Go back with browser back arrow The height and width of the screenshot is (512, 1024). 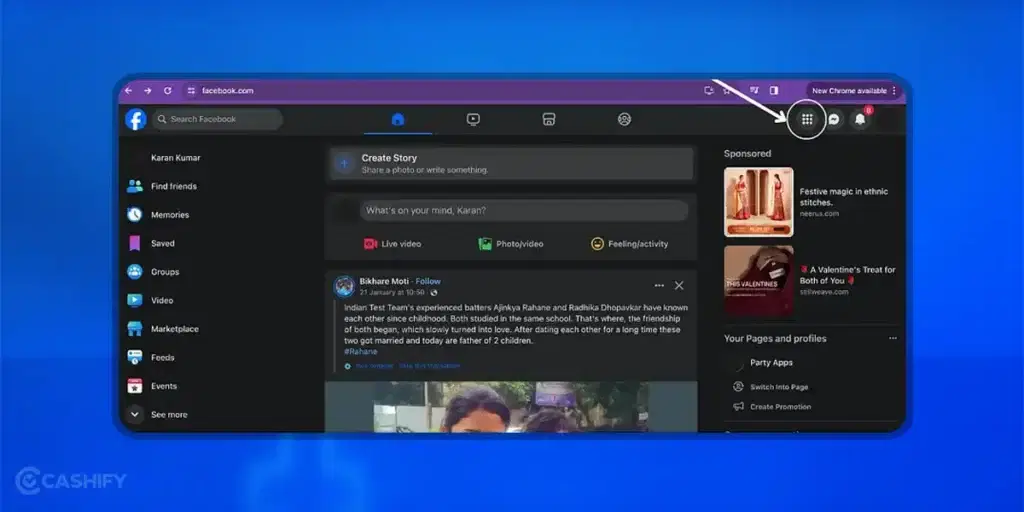pos(129,91)
